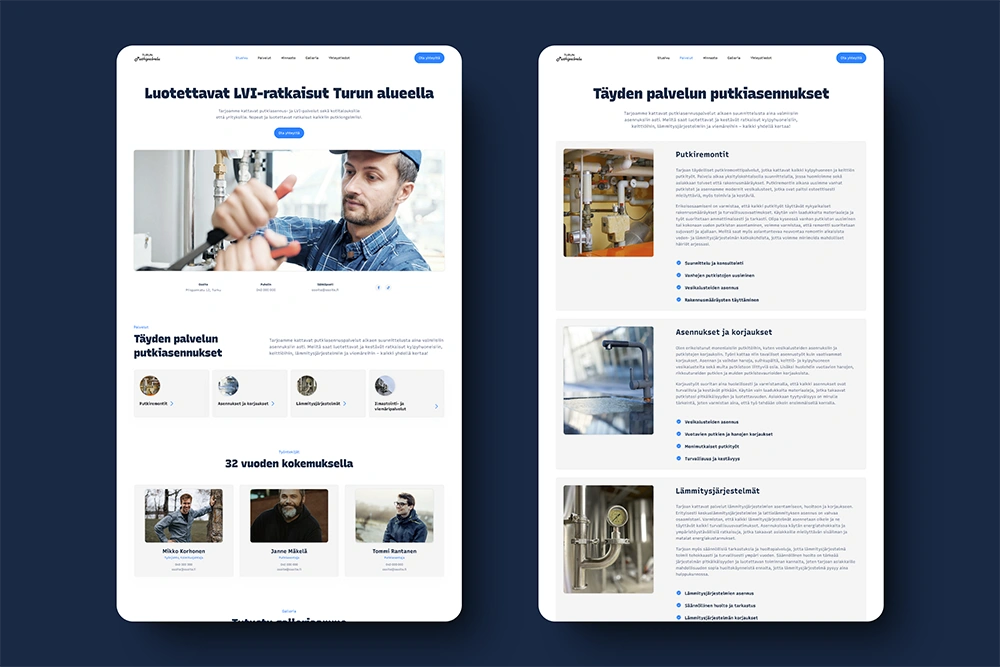Viewport: 1000px width, 667px height.
Task: Click the check icon beside 'Vanhojen putkistojen uusiminen'
Action: coord(679,275)
